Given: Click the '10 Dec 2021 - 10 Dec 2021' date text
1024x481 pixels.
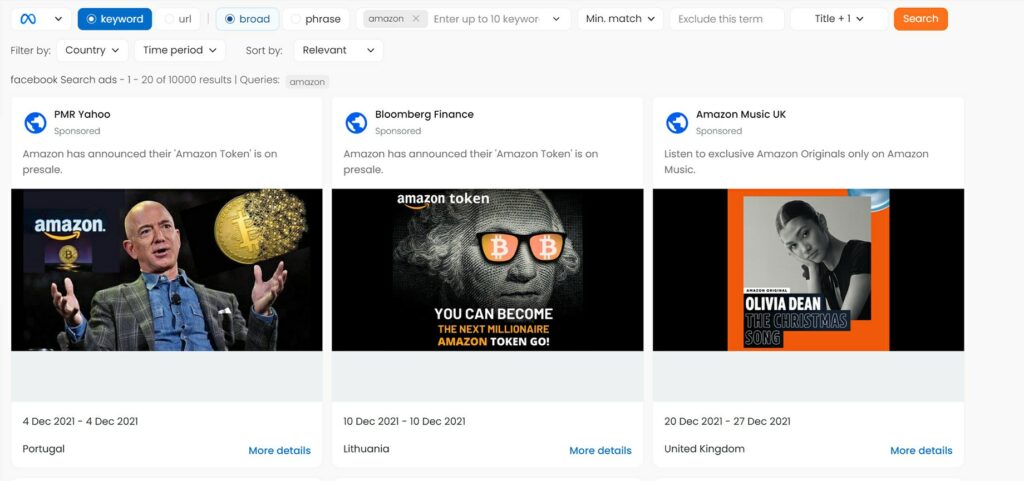Looking at the screenshot, I should point(404,421).
